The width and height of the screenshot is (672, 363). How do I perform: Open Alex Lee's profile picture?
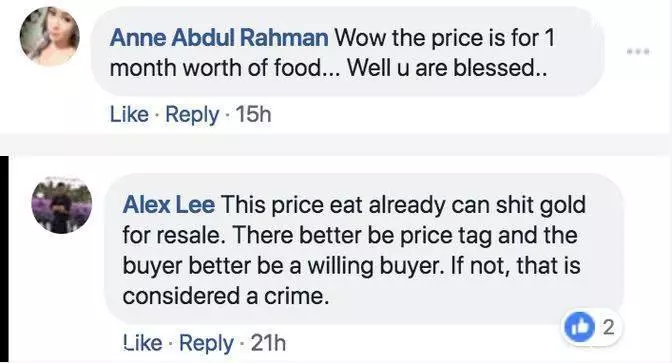[x=62, y=205]
